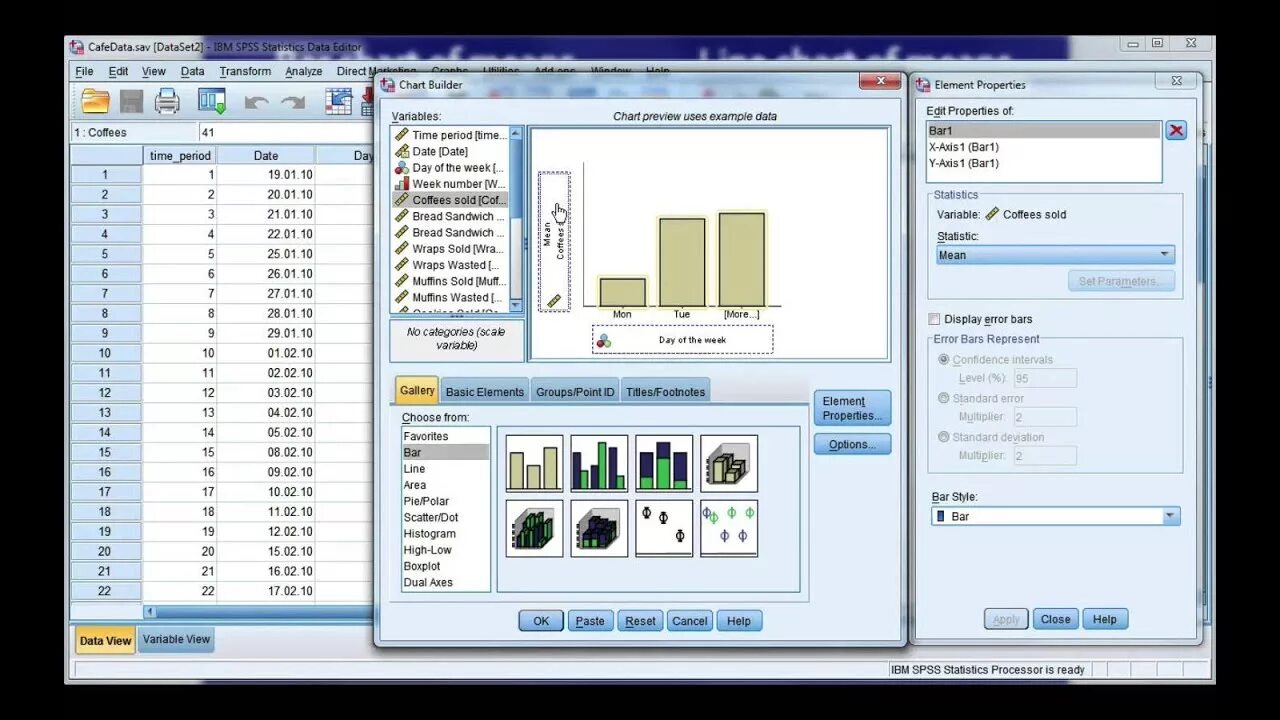This screenshot has height=720, width=1280.
Task: Click the Options button
Action: pos(852,445)
